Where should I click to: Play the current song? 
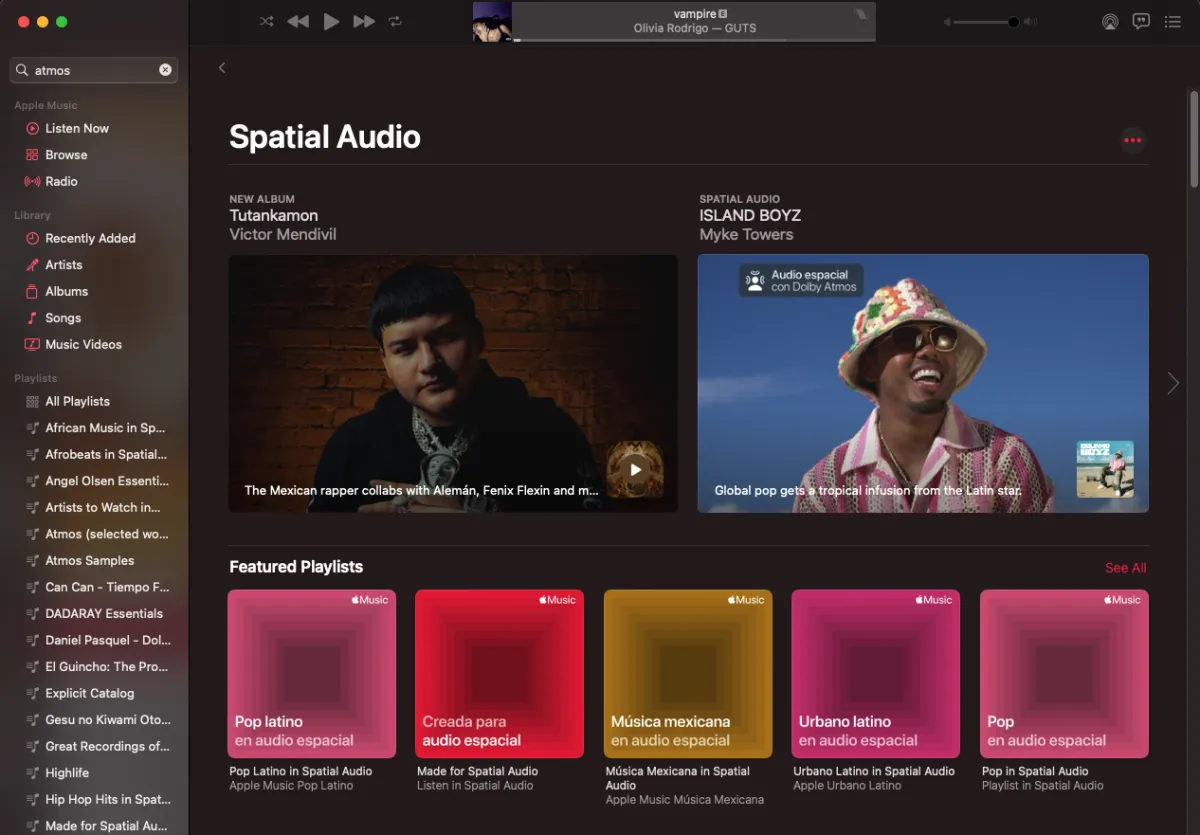331,21
